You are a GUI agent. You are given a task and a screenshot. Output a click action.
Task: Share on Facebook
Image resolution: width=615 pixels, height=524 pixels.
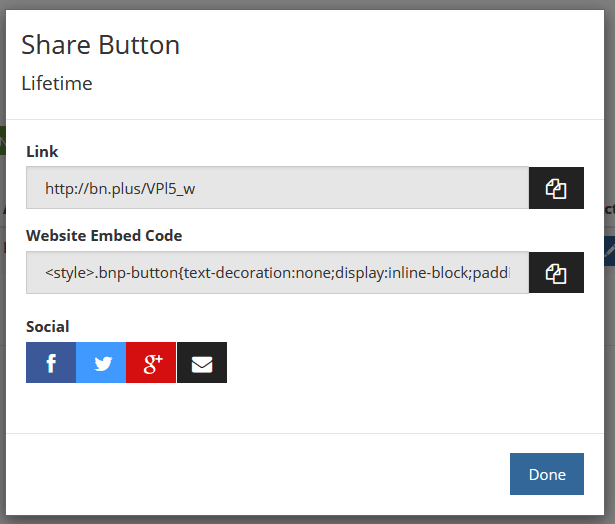(51, 363)
